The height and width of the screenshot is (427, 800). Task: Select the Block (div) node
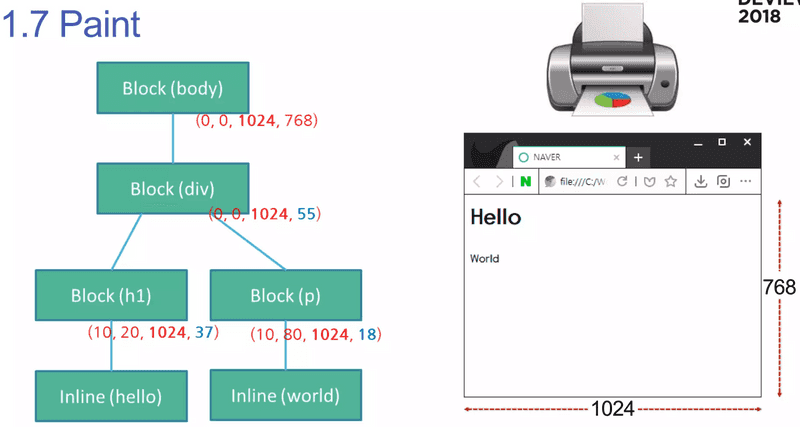click(172, 188)
